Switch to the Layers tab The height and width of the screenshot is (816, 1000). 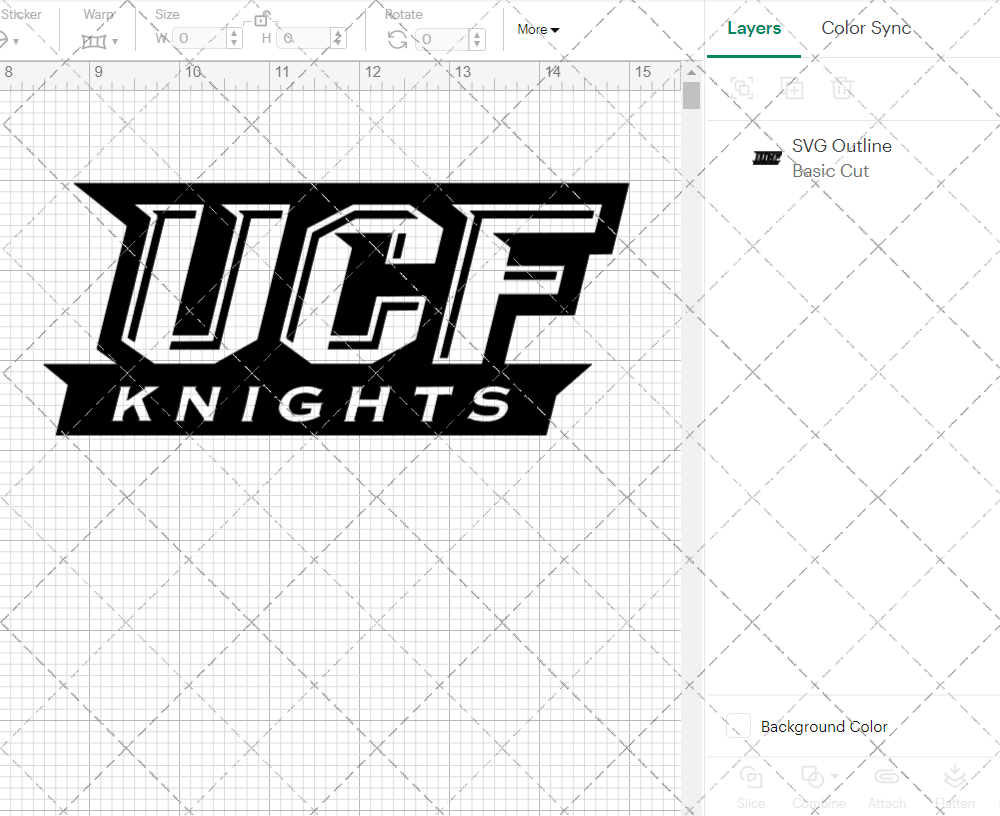[754, 28]
